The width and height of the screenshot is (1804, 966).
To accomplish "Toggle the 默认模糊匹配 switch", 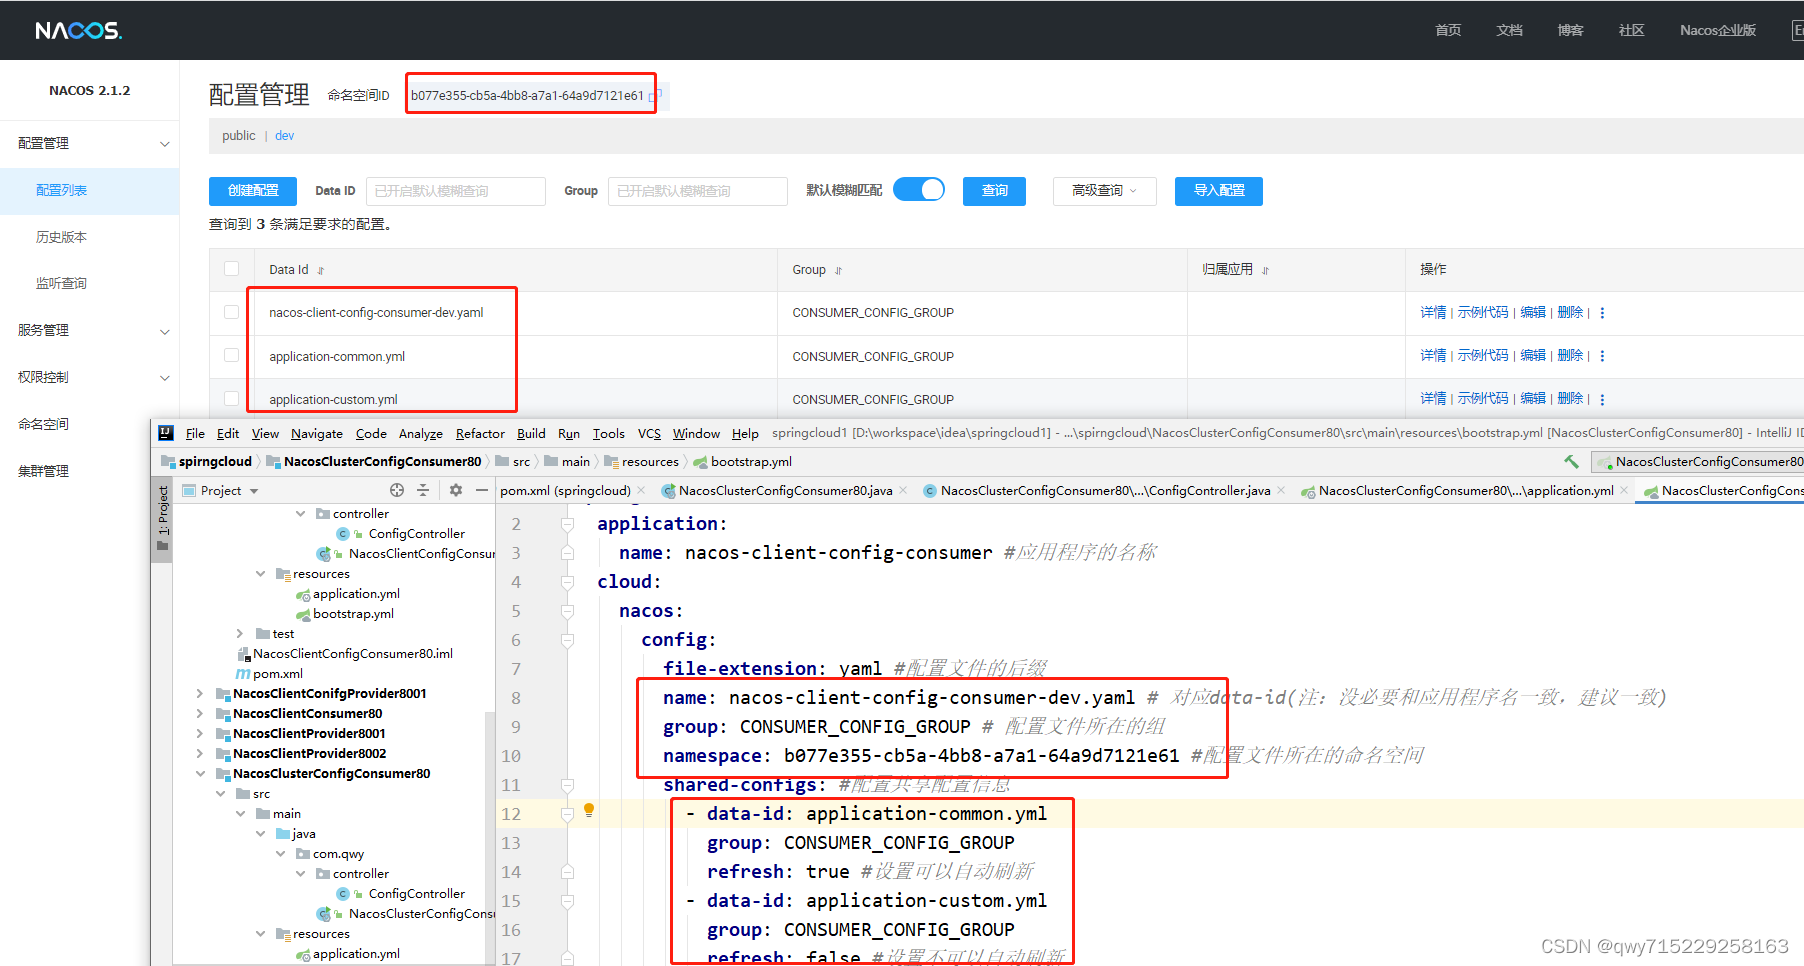I will pos(919,190).
